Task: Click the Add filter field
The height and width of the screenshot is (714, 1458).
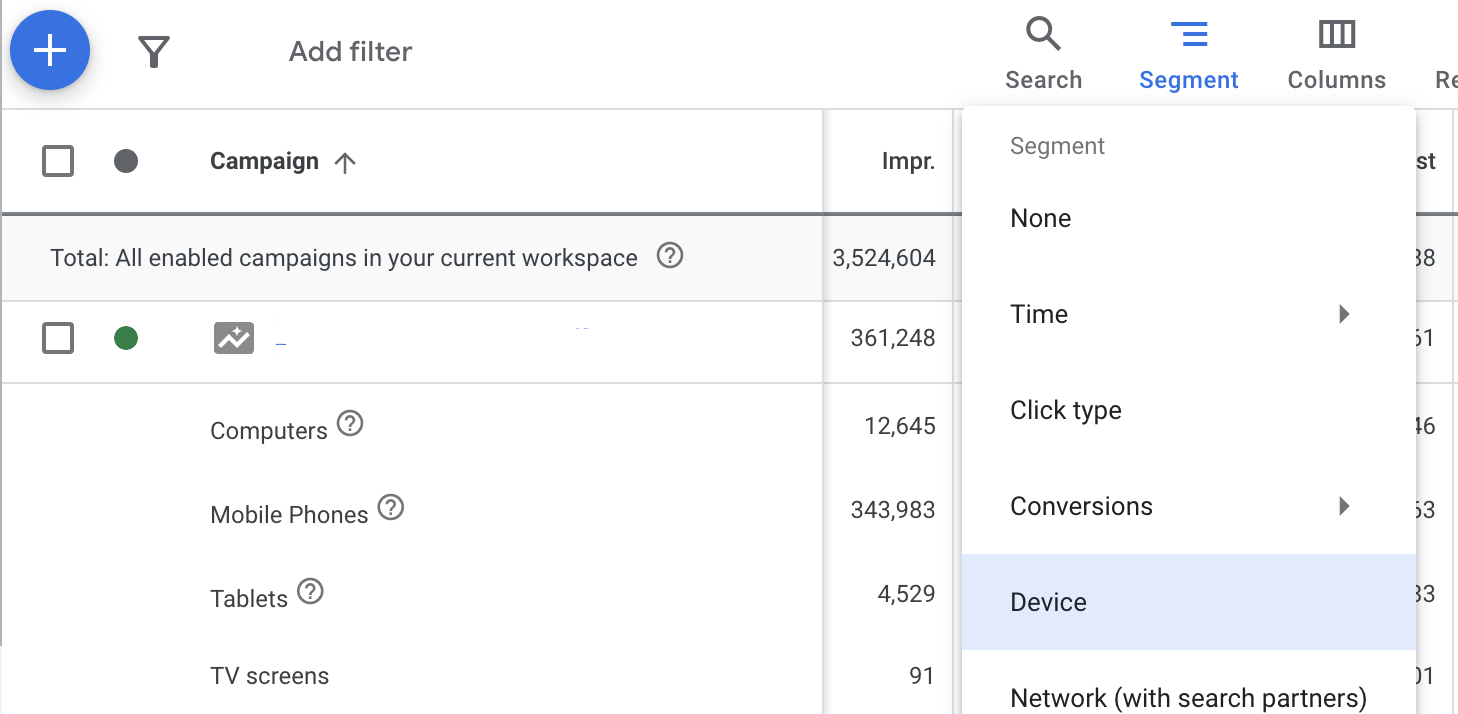Action: point(351,52)
